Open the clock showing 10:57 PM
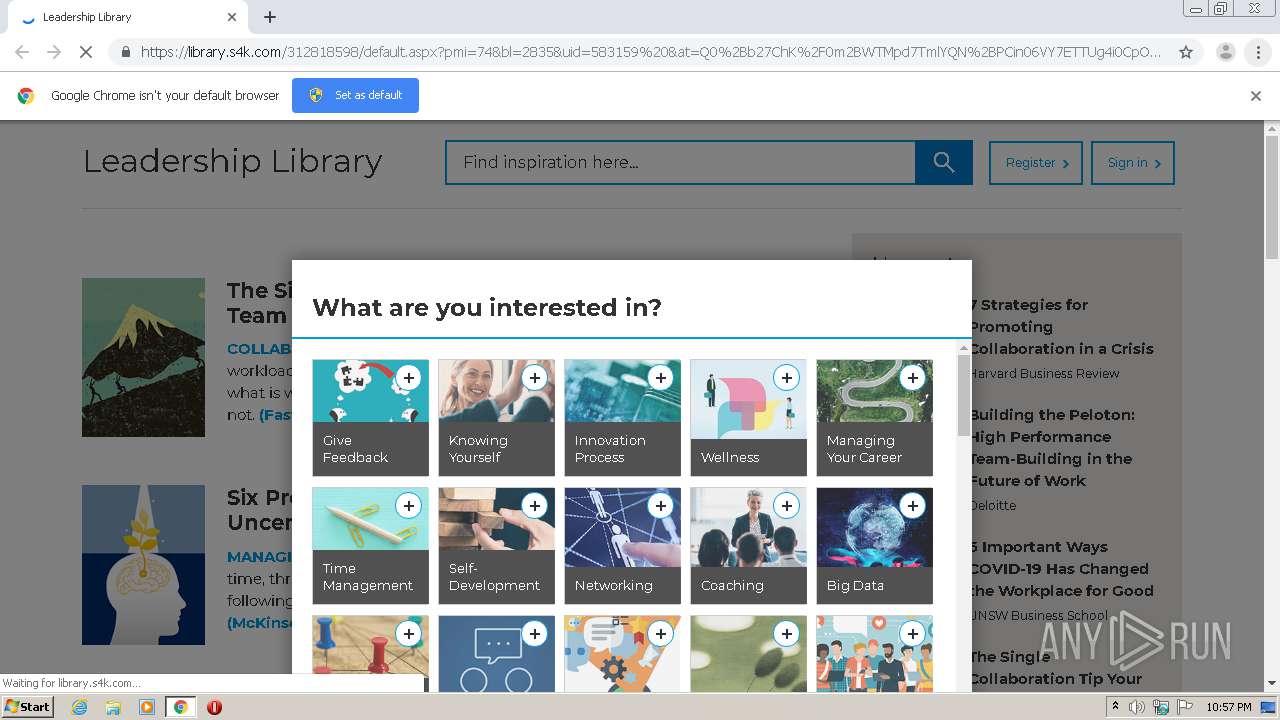1280x720 pixels. [x=1229, y=707]
